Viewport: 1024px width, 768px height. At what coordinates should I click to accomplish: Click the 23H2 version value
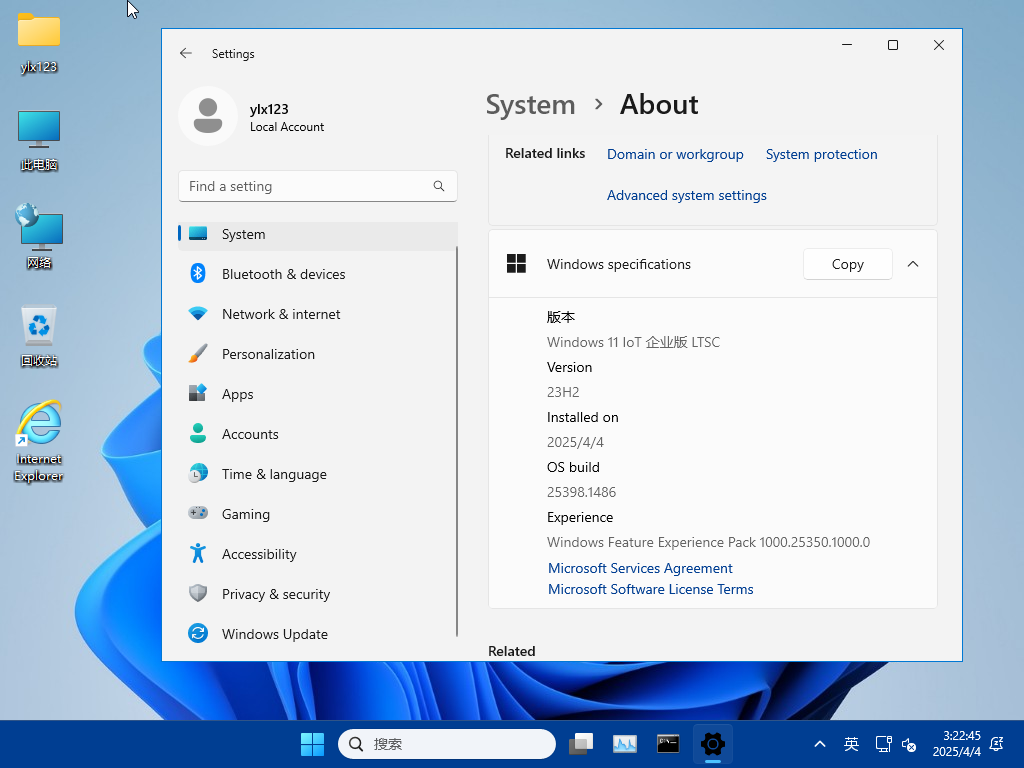(x=563, y=392)
